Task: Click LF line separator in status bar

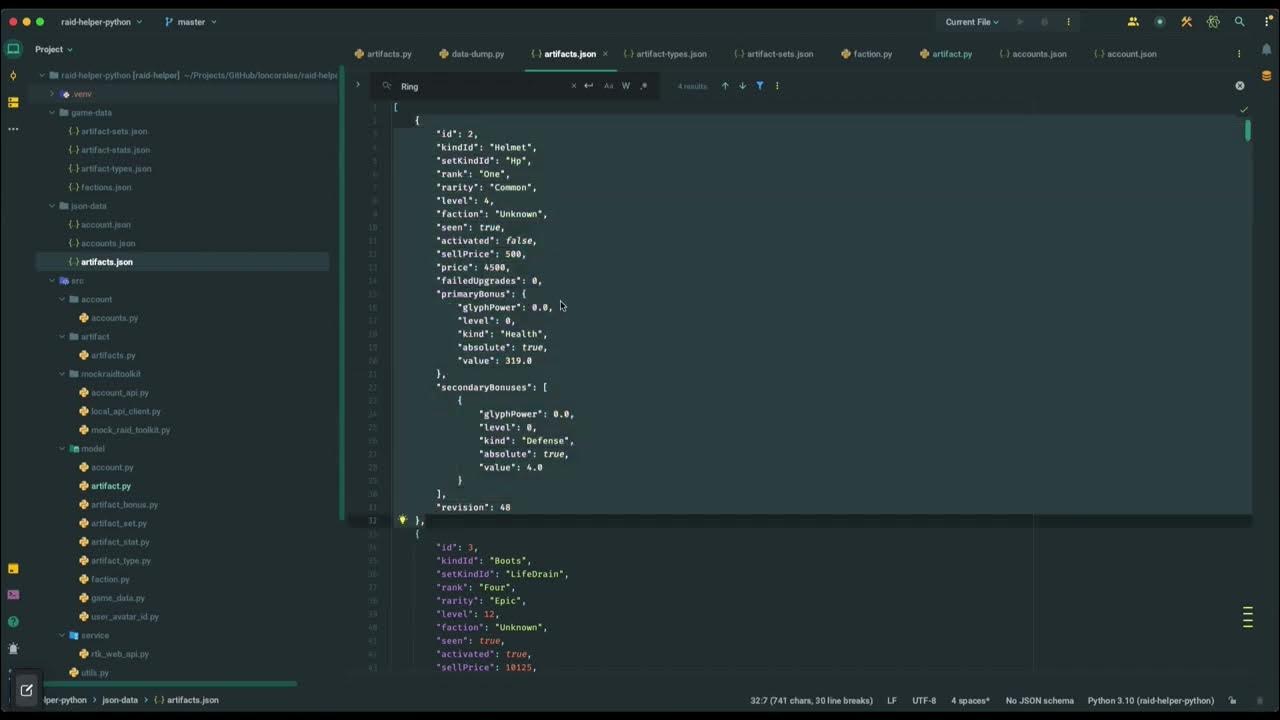Action: [x=892, y=701]
